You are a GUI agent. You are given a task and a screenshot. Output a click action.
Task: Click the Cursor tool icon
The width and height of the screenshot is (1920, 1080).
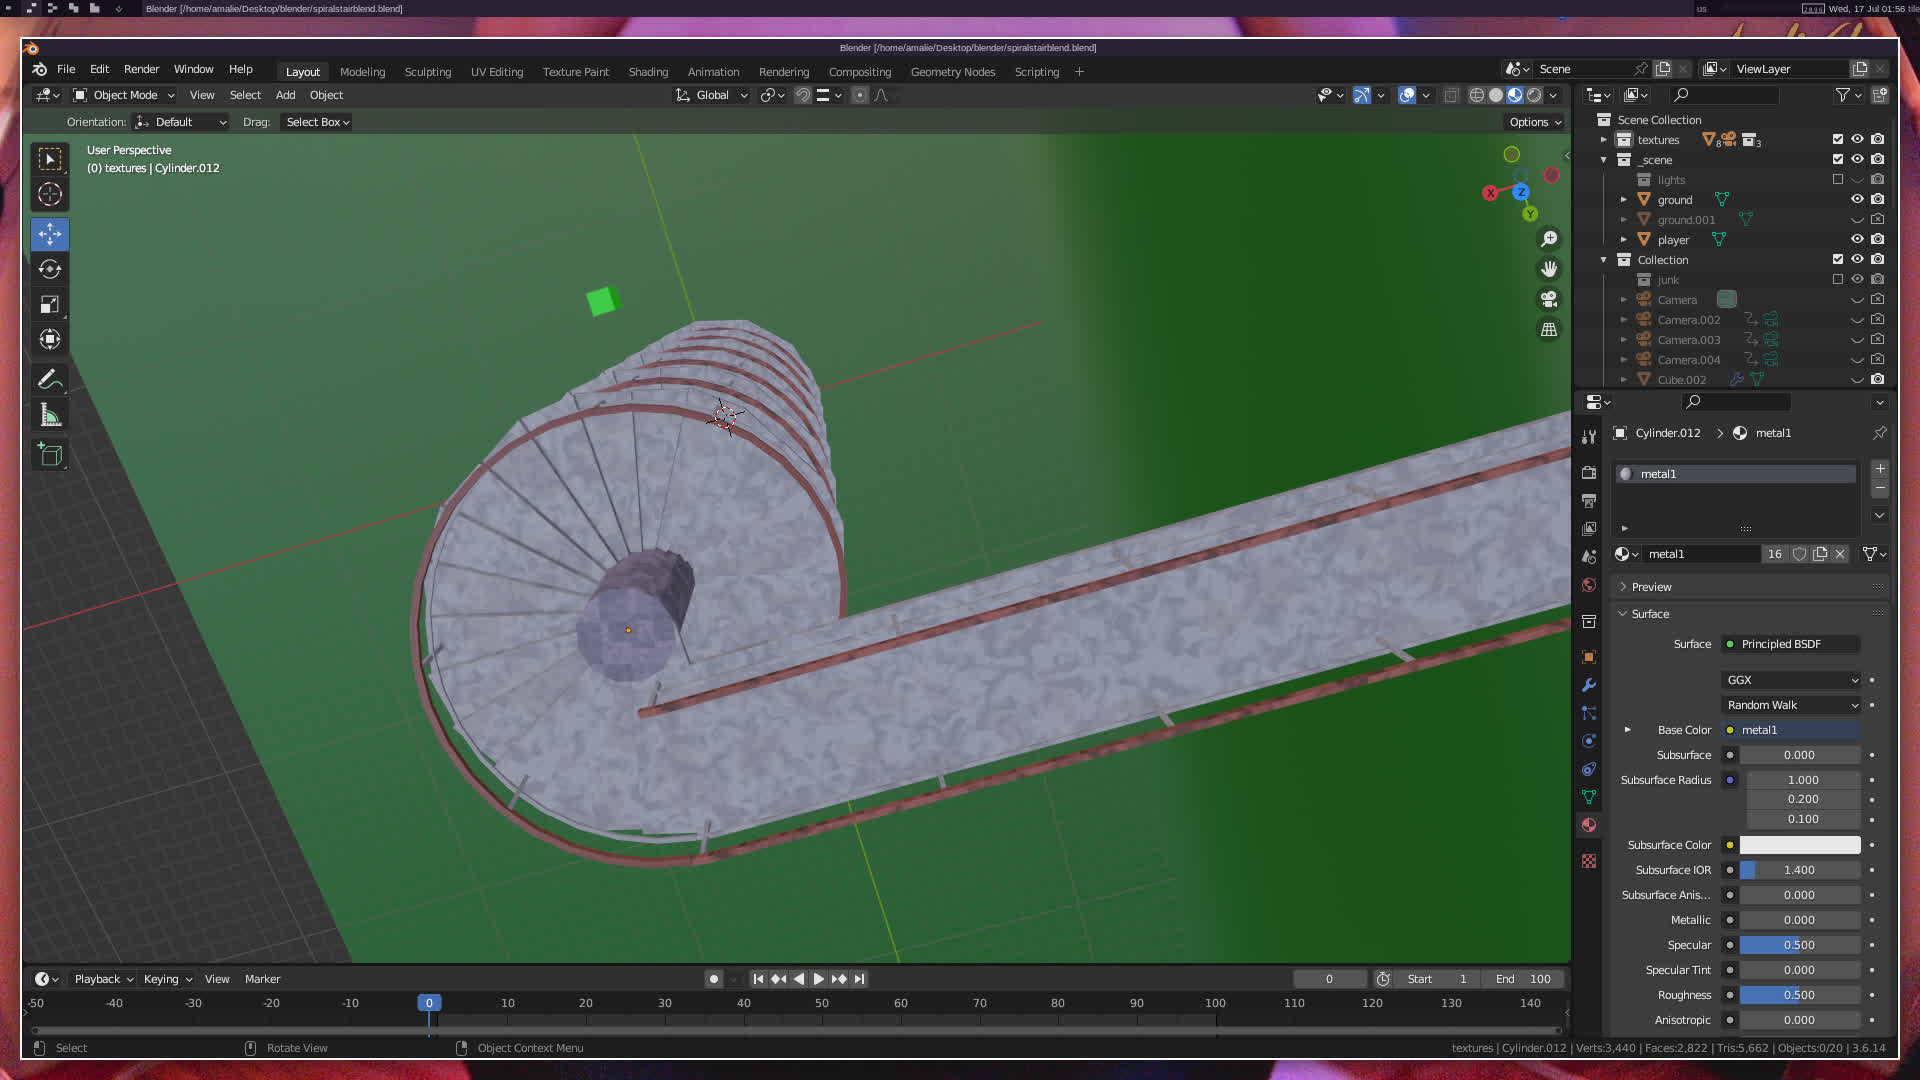click(x=49, y=194)
